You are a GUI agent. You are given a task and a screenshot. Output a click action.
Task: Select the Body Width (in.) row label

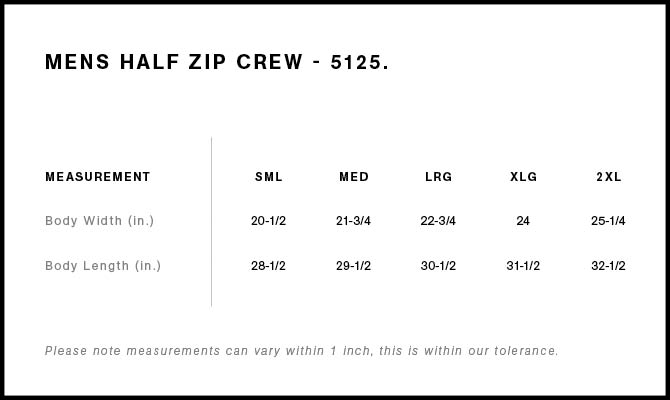tap(100, 221)
